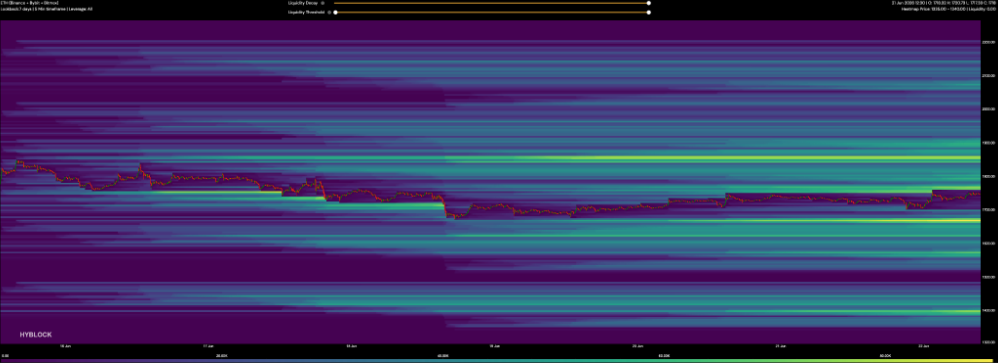Click the 40.00K color scale label
The width and height of the screenshot is (998, 363).
tap(443, 355)
